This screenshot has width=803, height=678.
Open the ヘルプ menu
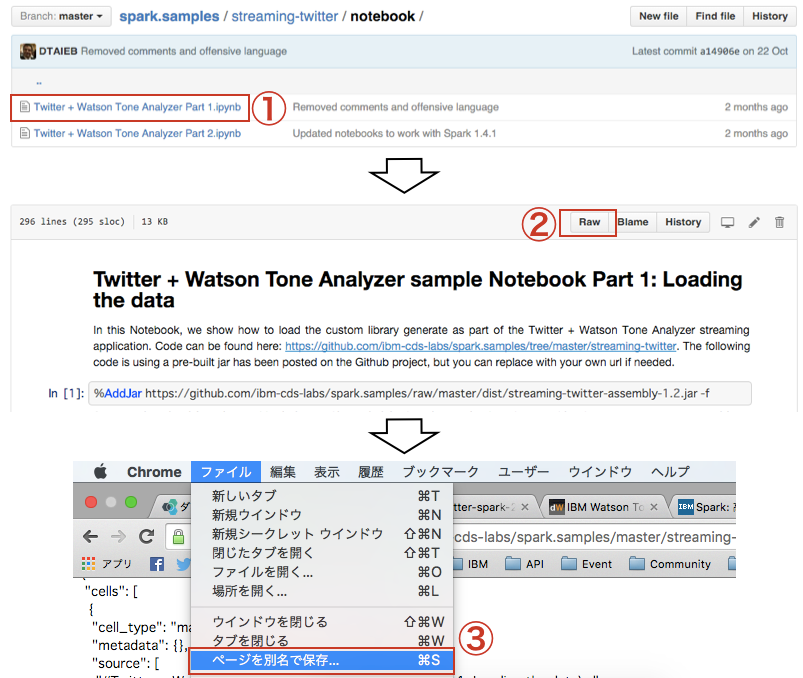pos(670,472)
